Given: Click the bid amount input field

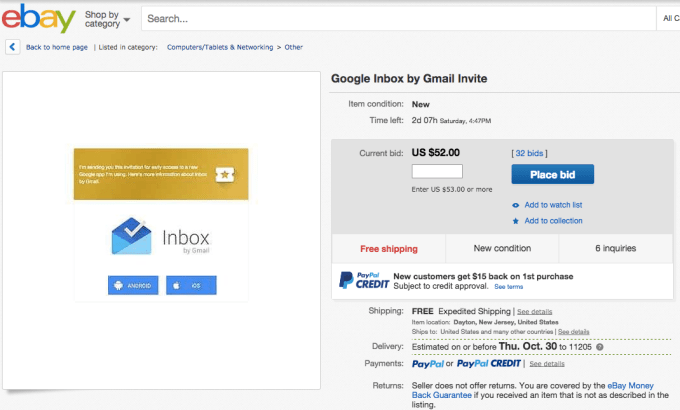Looking at the screenshot, I should point(437,172).
